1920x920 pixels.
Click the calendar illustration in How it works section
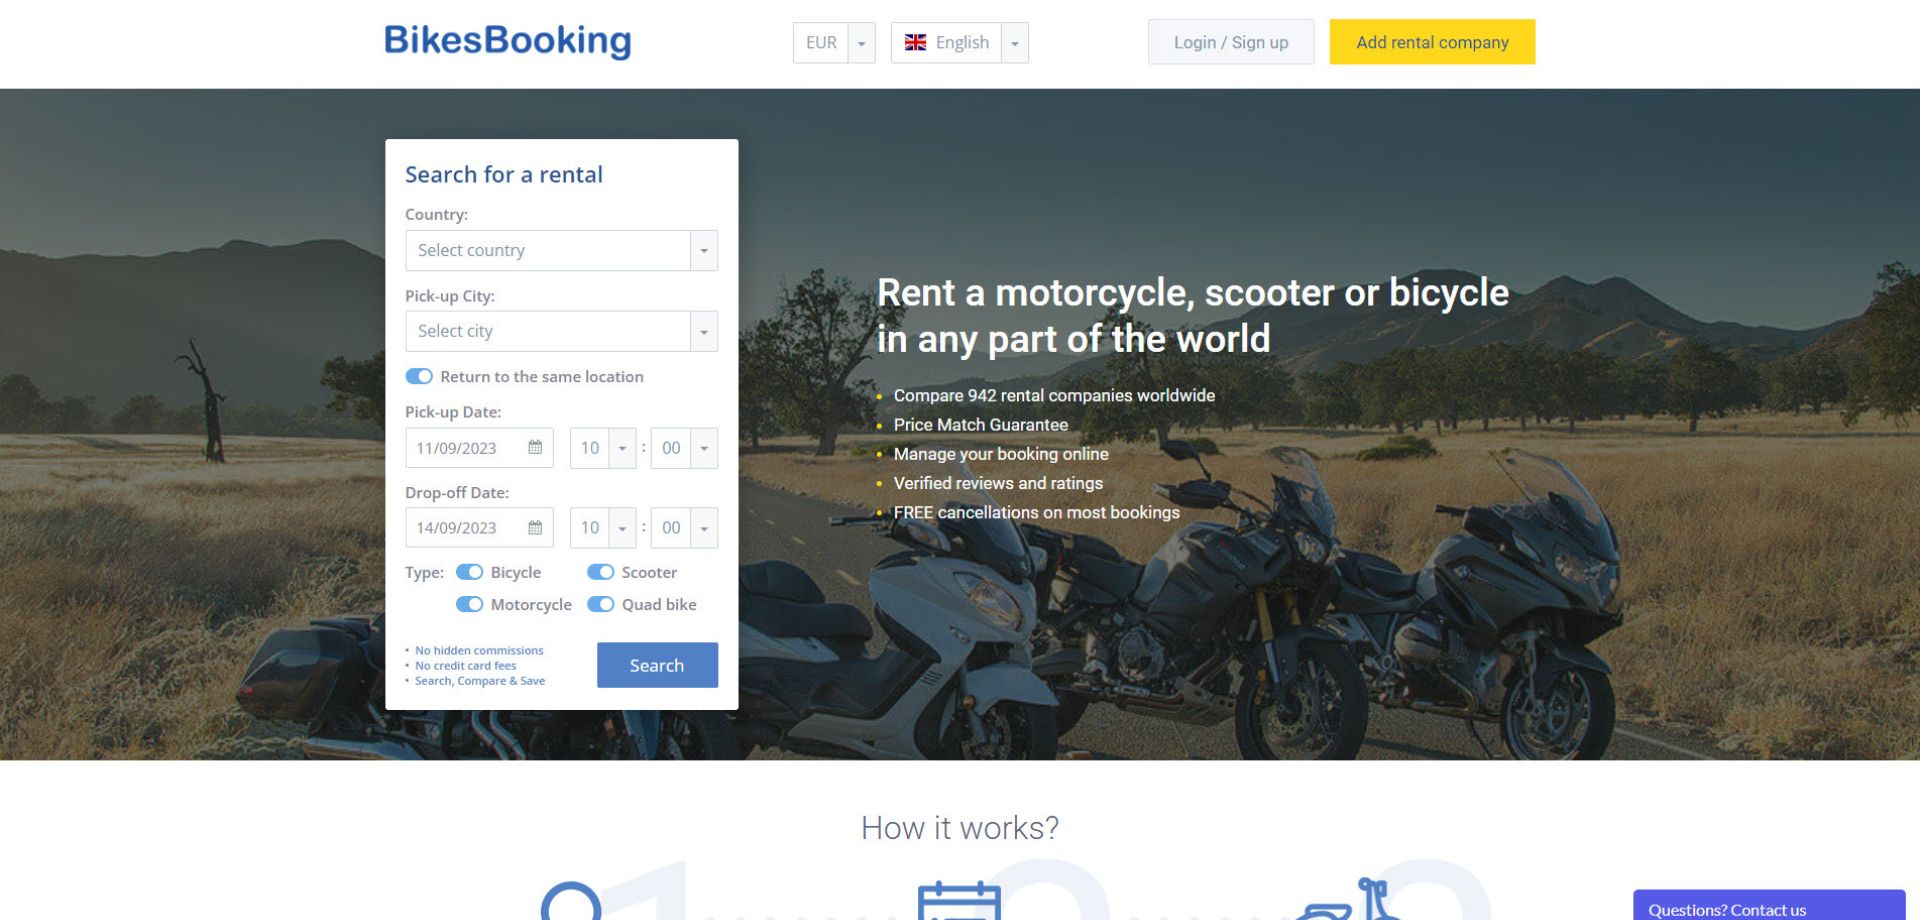click(x=957, y=905)
